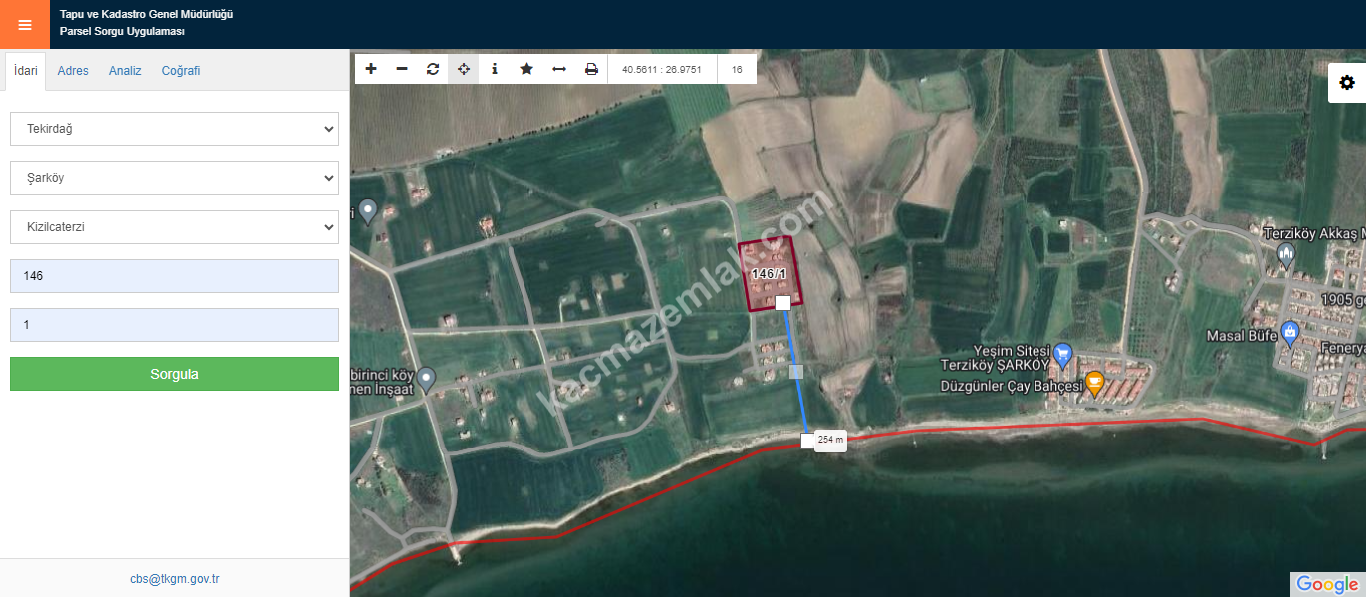
Task: Click the Yeşim Sitesi map marker
Action: point(1063,352)
